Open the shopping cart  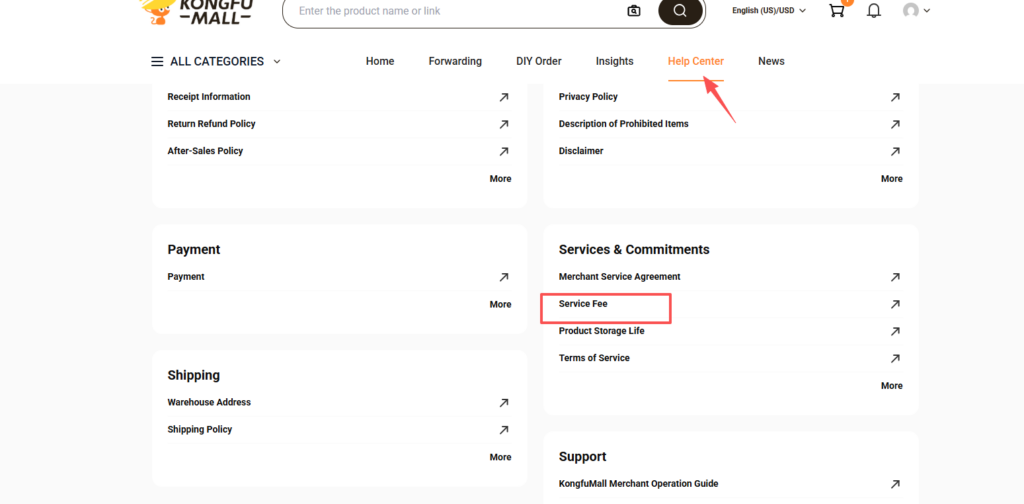[837, 10]
